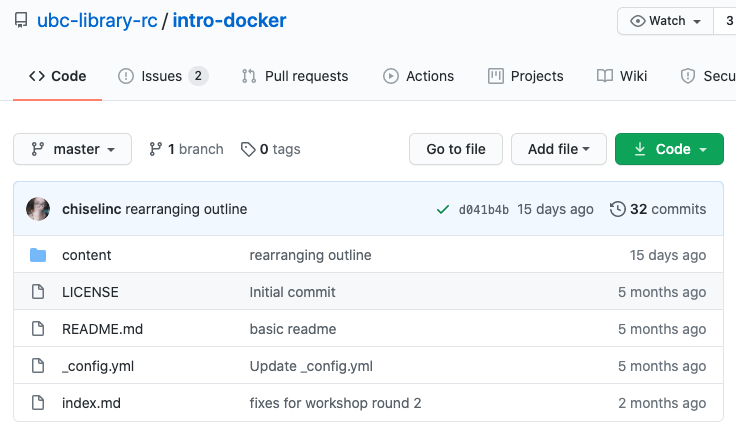
Task: Open the LICENSE file
Action: 90,292
